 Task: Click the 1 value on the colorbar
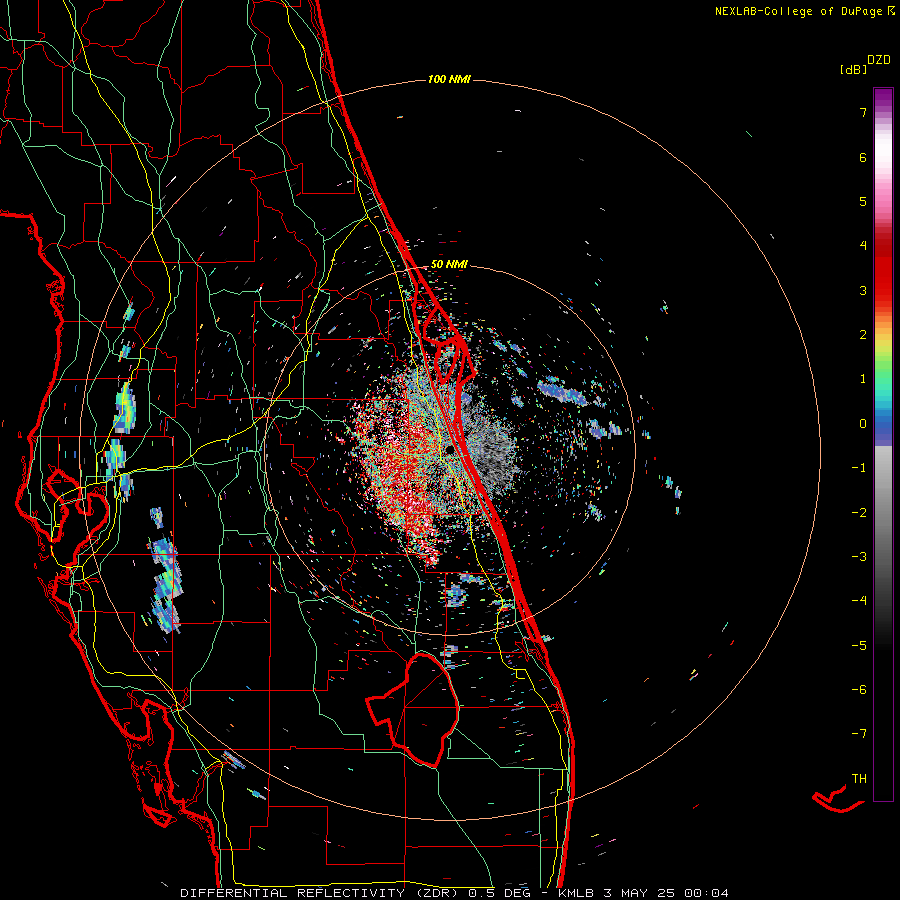tap(863, 379)
